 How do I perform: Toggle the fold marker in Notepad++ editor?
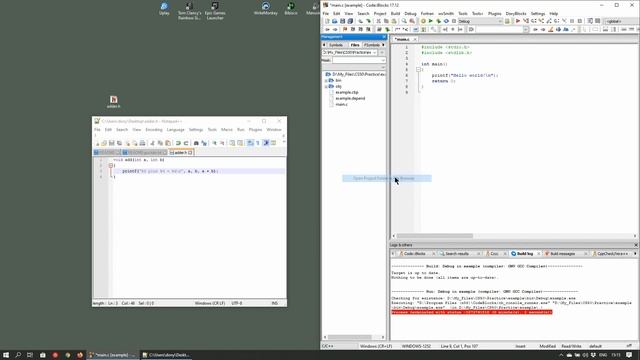(x=111, y=165)
